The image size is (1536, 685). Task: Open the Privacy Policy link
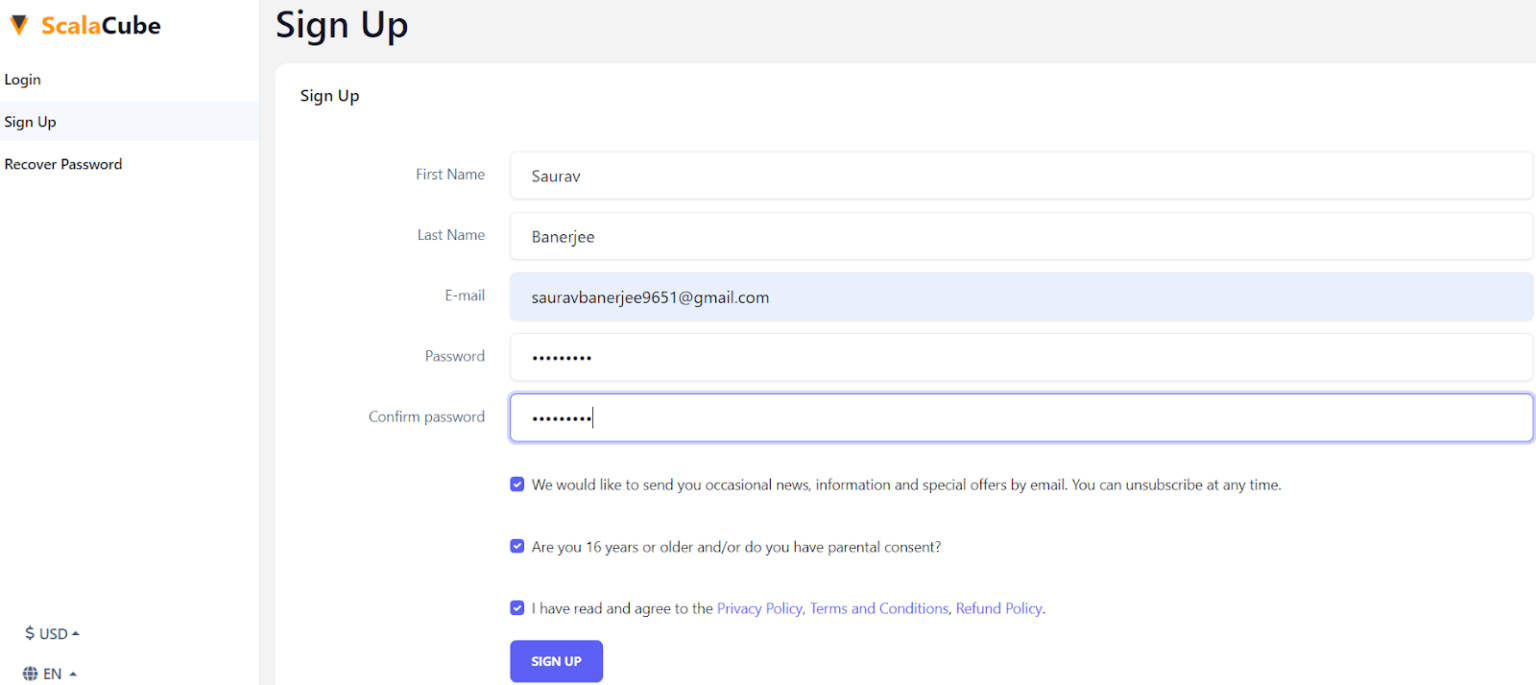[x=759, y=608]
